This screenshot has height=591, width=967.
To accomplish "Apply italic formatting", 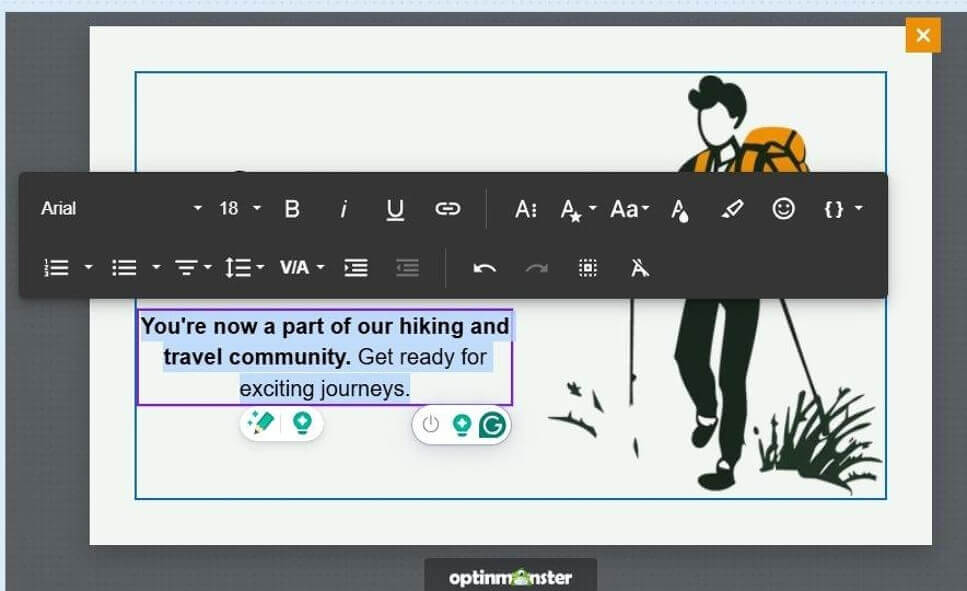I will pos(344,208).
